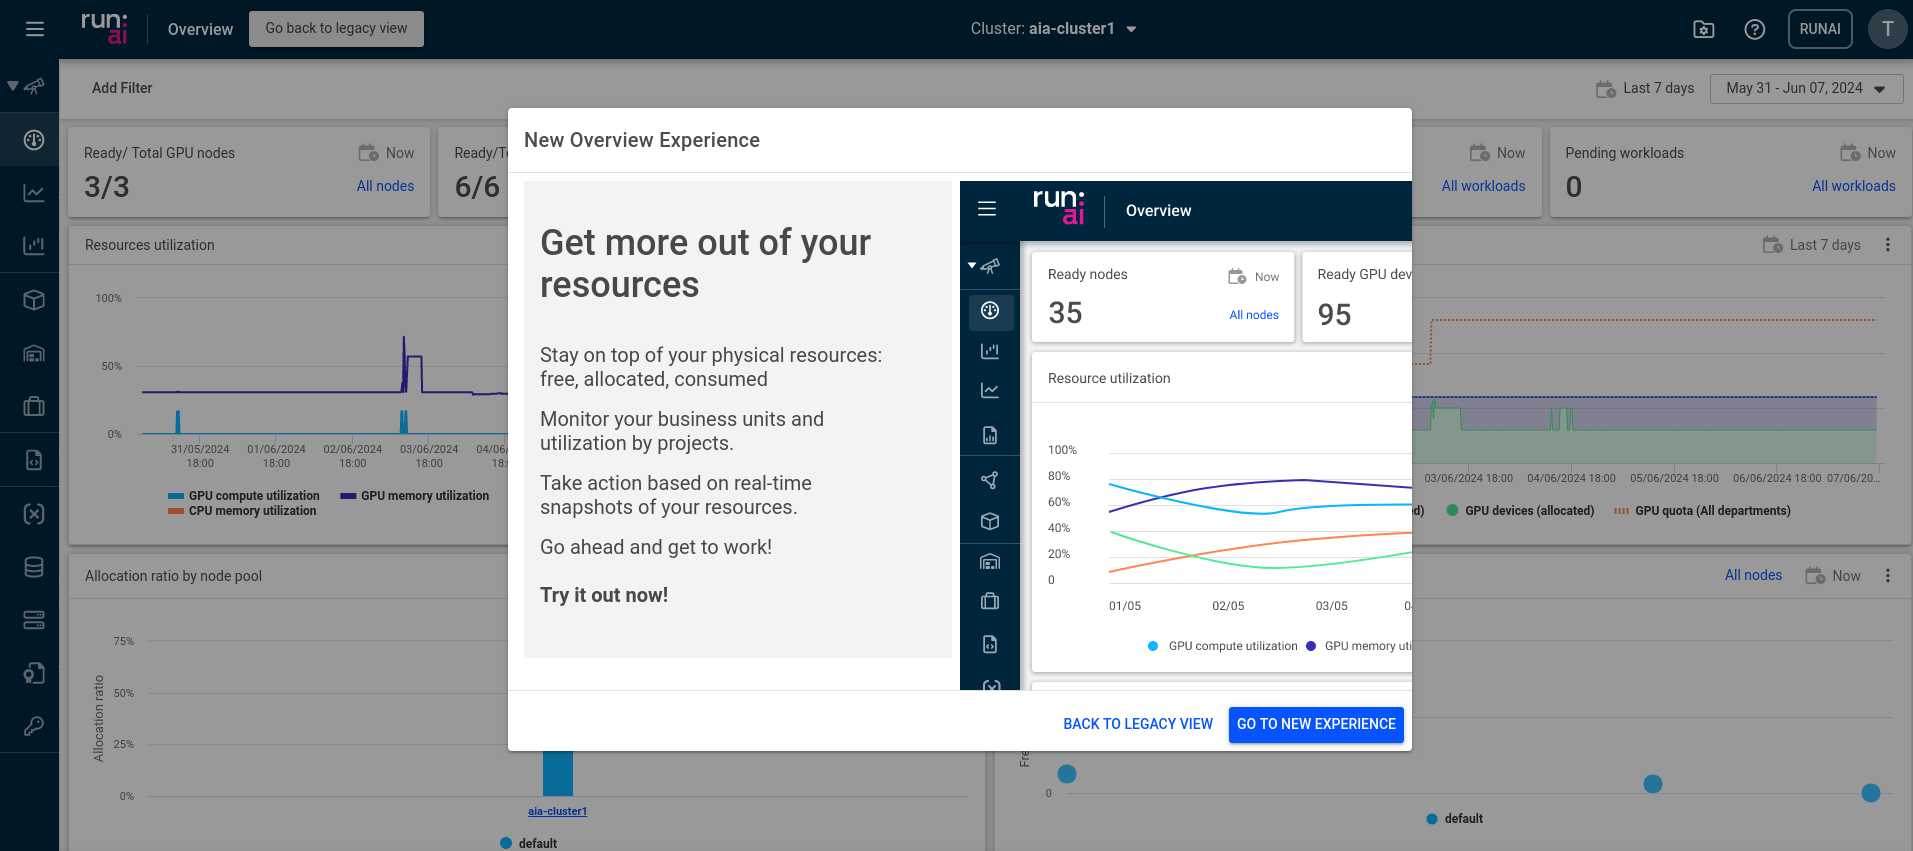The height and width of the screenshot is (851, 1913).
Task: Open kebab menu of Resources utilization panel
Action: [x=1888, y=245]
